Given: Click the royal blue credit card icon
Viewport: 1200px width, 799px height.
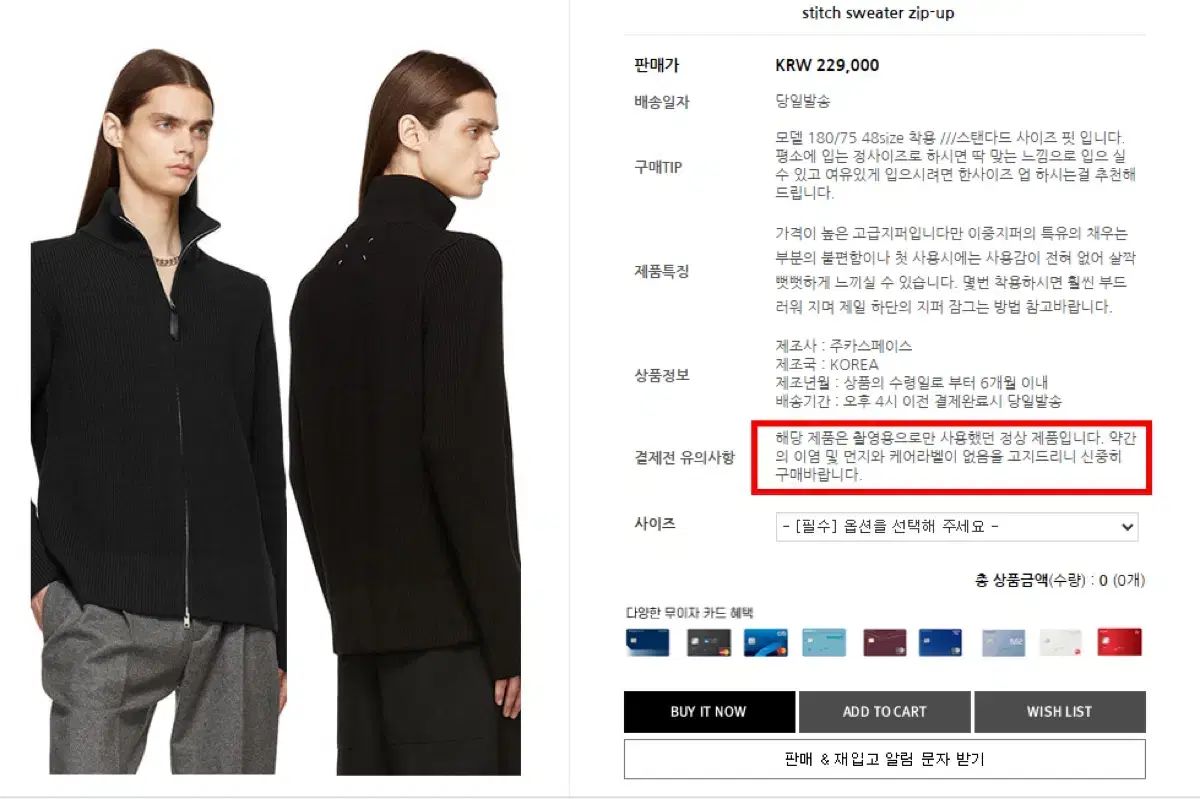Looking at the screenshot, I should click(940, 642).
